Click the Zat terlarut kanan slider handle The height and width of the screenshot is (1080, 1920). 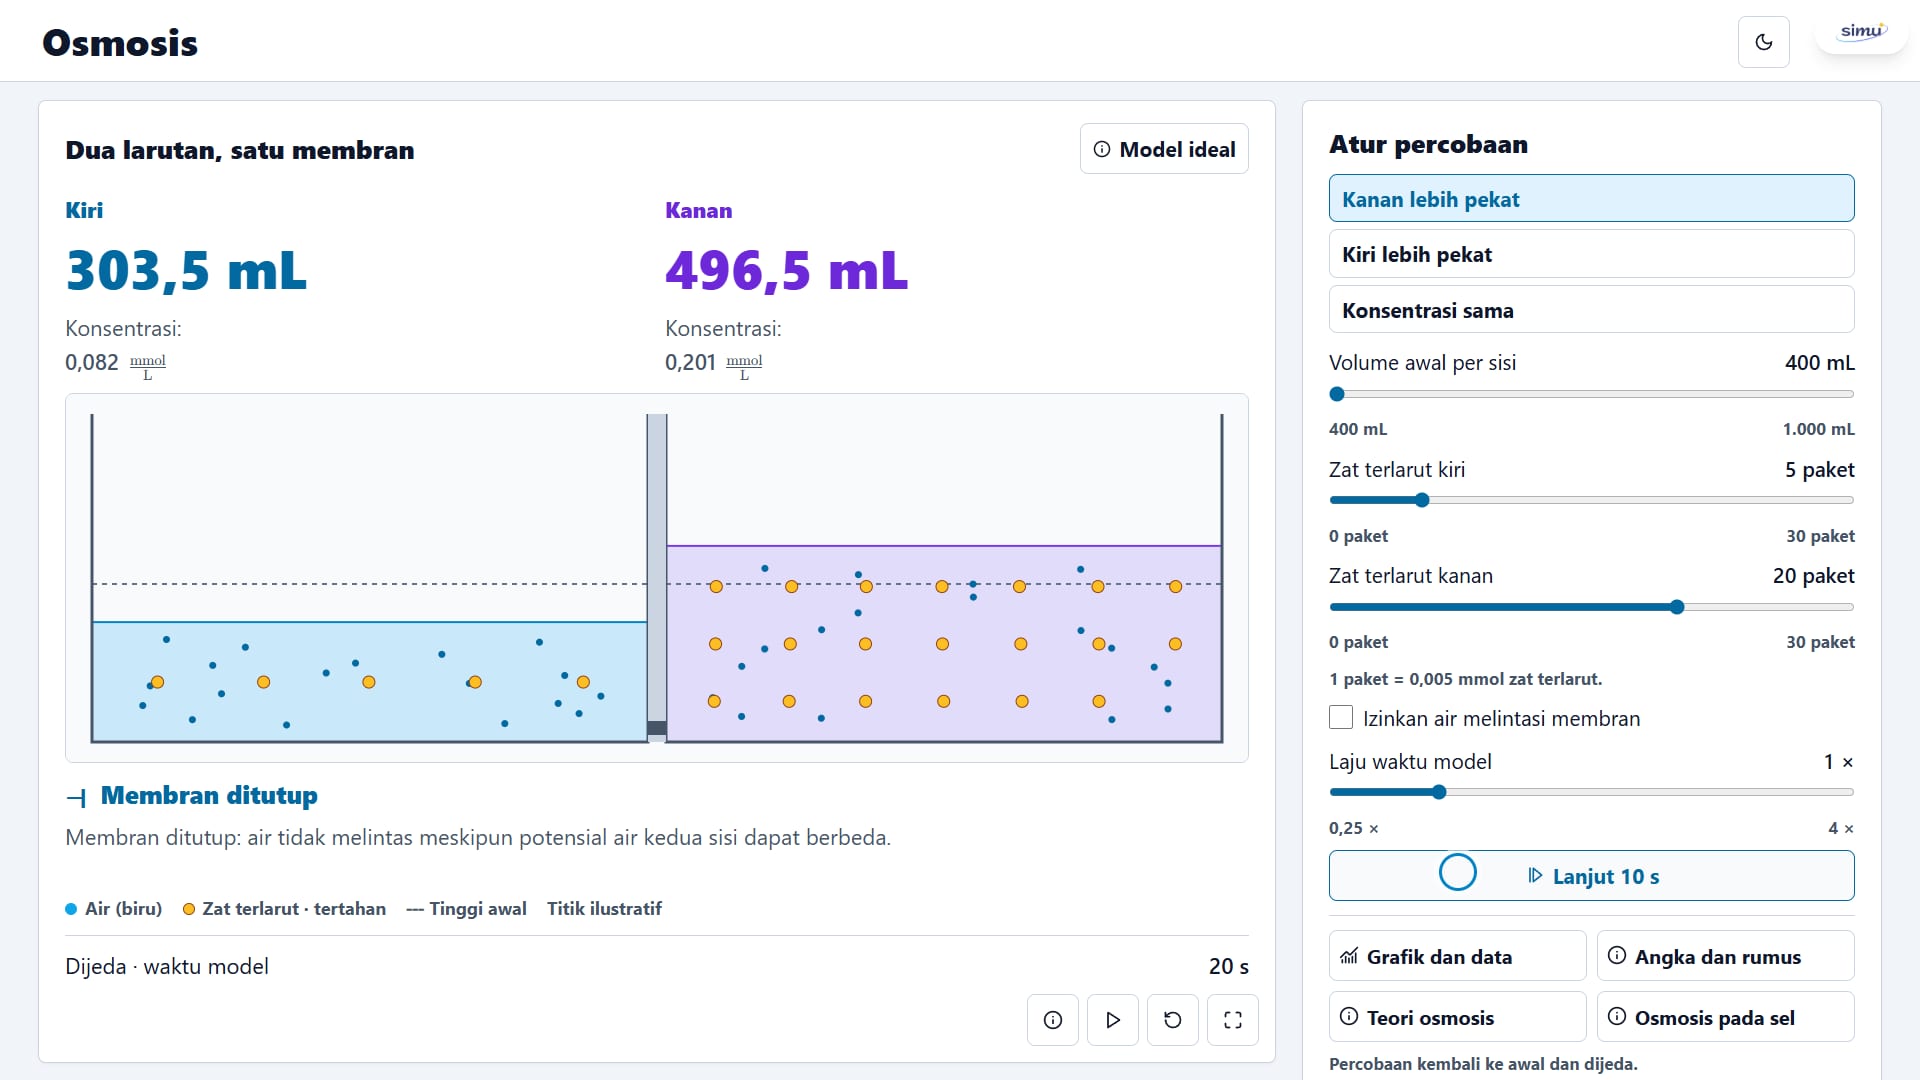[1677, 607]
